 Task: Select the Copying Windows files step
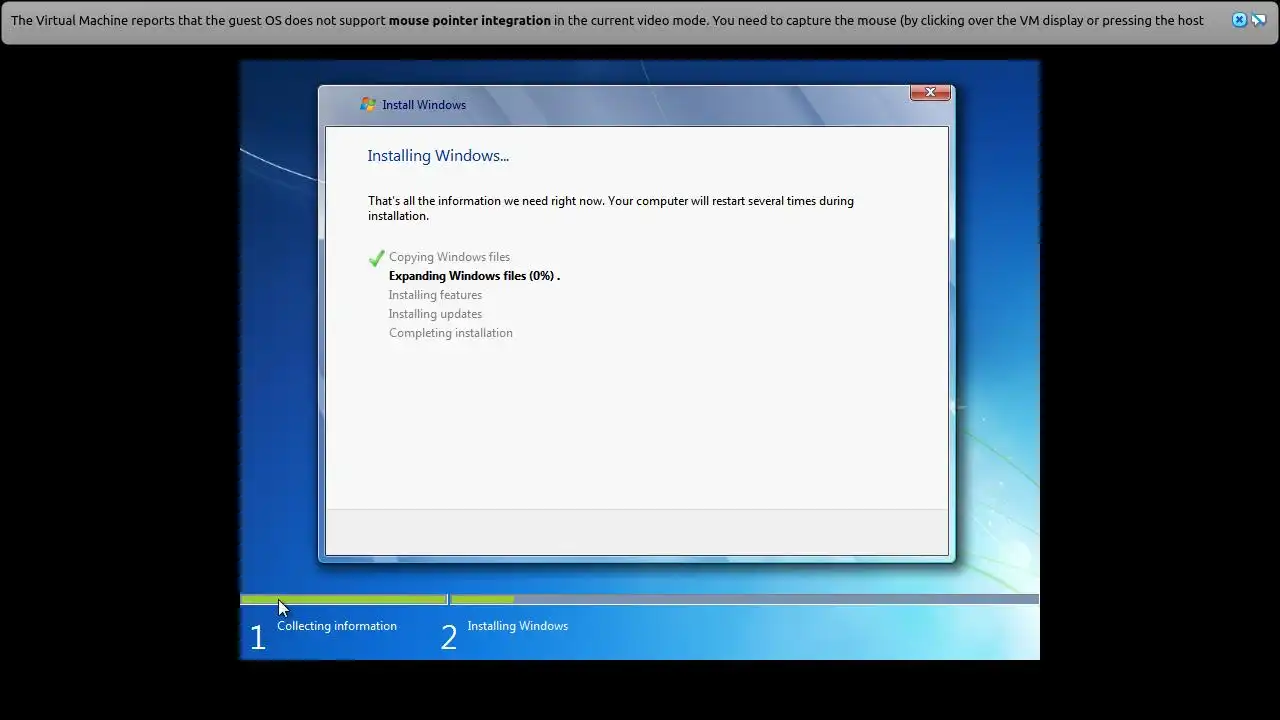[x=449, y=257]
